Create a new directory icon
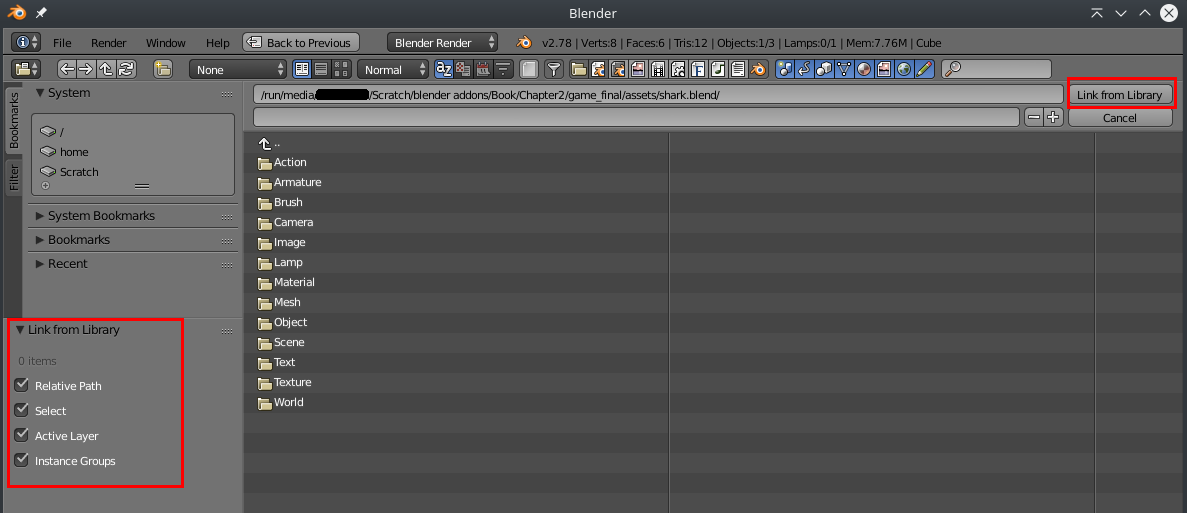The width and height of the screenshot is (1187, 513). [163, 70]
